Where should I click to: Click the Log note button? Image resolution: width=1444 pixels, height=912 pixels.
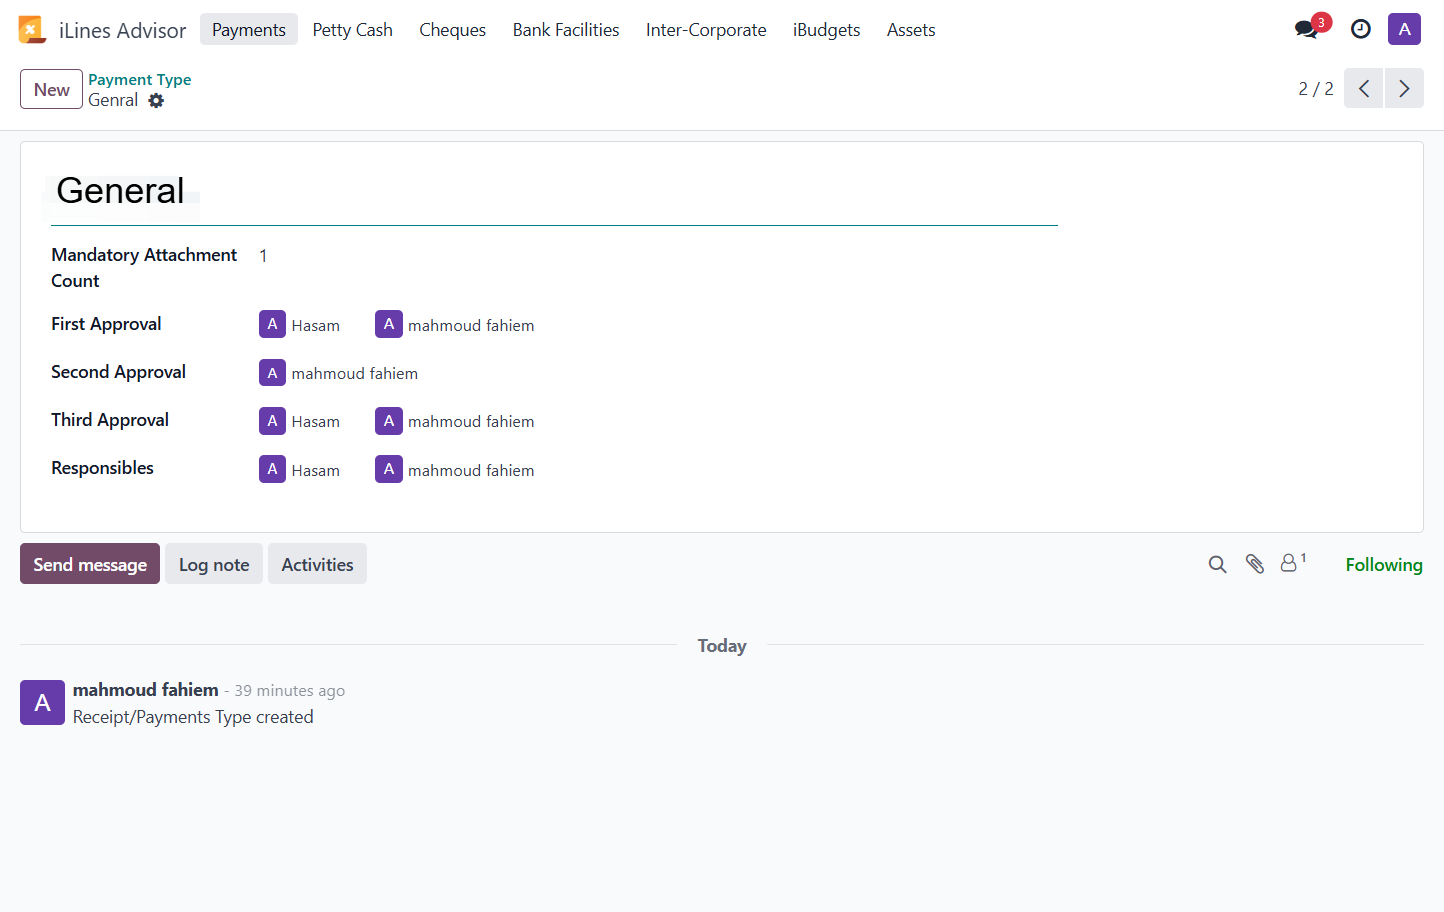click(x=214, y=564)
